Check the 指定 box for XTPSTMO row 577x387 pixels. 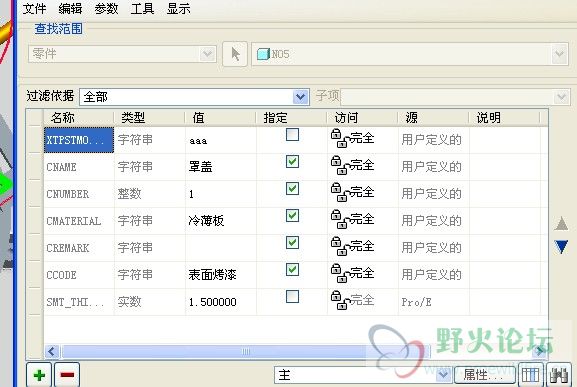click(x=292, y=135)
